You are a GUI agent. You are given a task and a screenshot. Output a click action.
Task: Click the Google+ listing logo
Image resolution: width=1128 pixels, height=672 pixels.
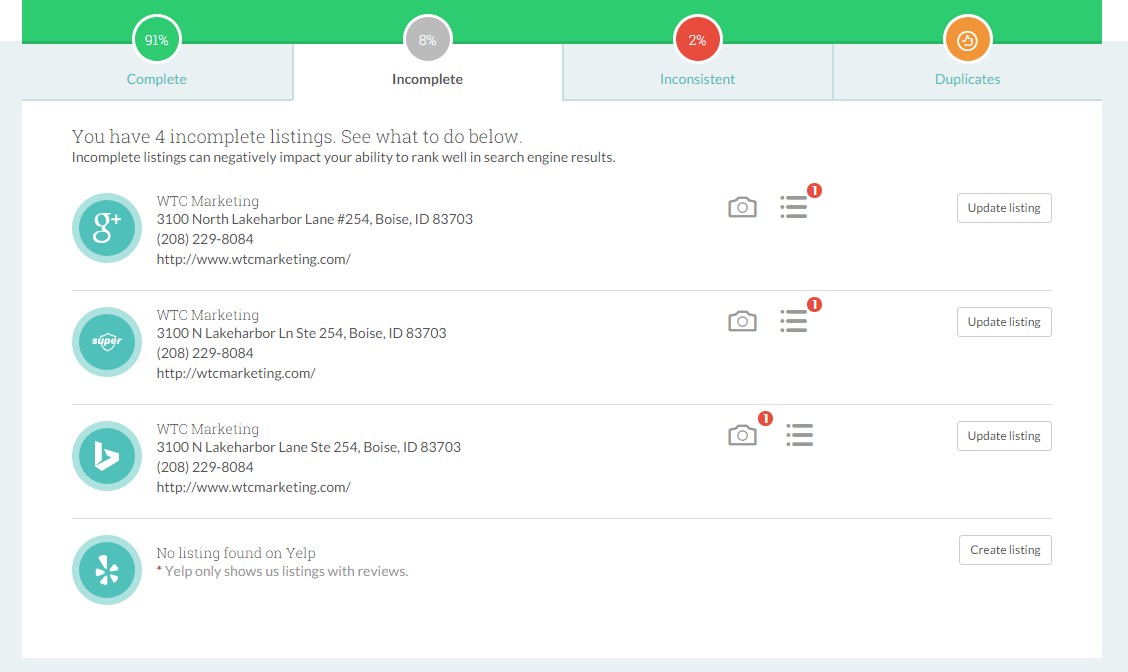106,228
